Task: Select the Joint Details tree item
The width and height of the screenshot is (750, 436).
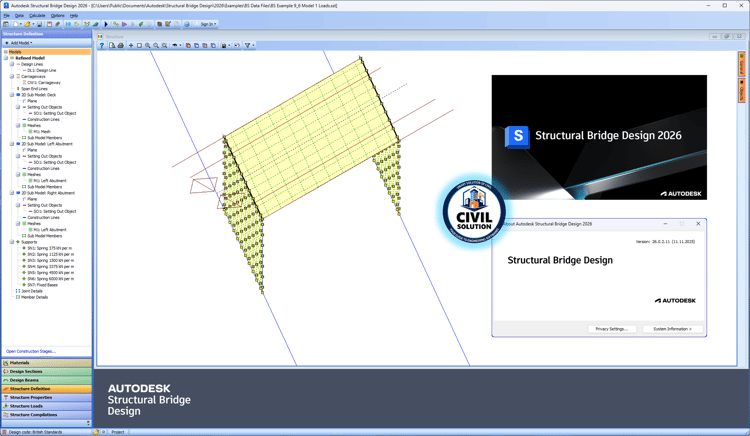Action: coord(32,291)
